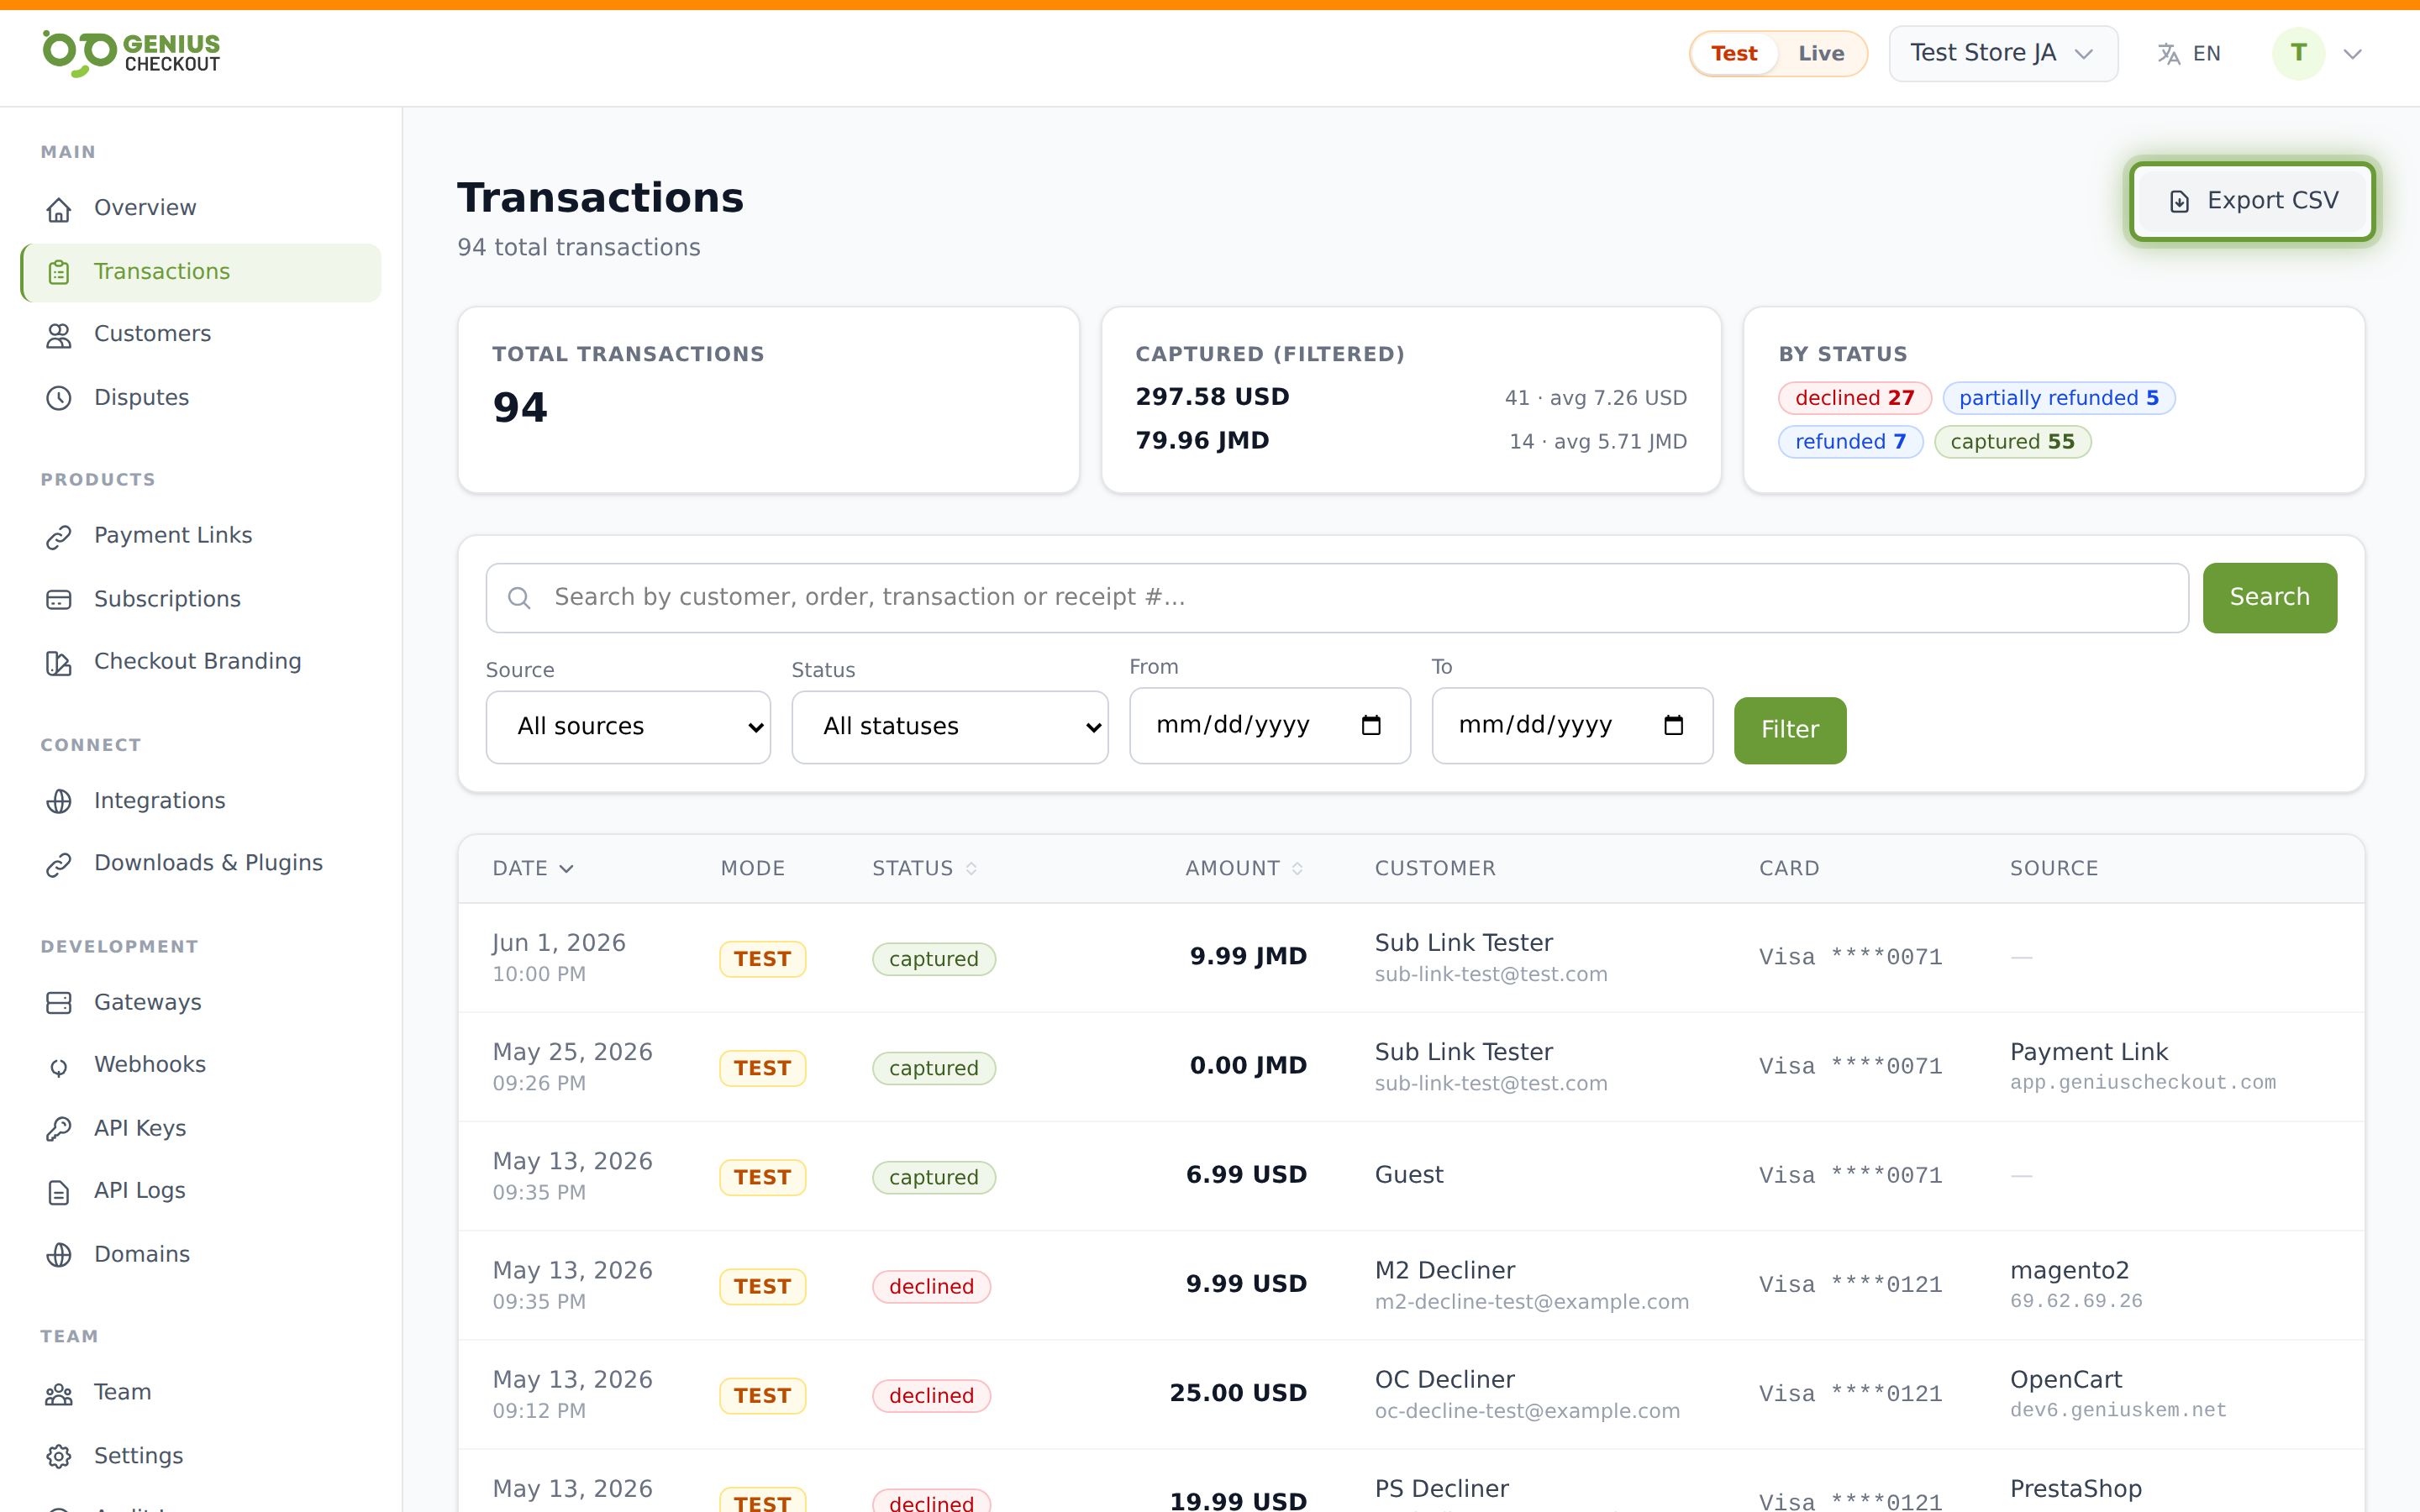The height and width of the screenshot is (1512, 2420).
Task: Click the API Keys key icon
Action: tap(59, 1129)
